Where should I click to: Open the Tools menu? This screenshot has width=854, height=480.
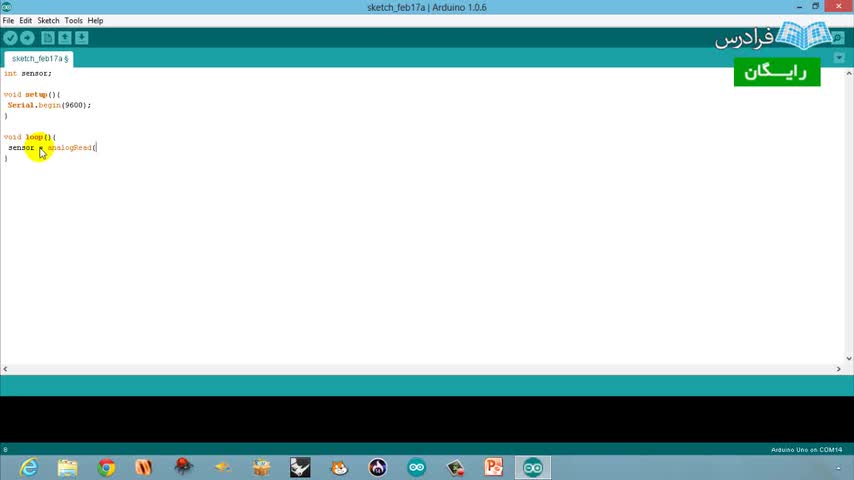[x=74, y=21]
